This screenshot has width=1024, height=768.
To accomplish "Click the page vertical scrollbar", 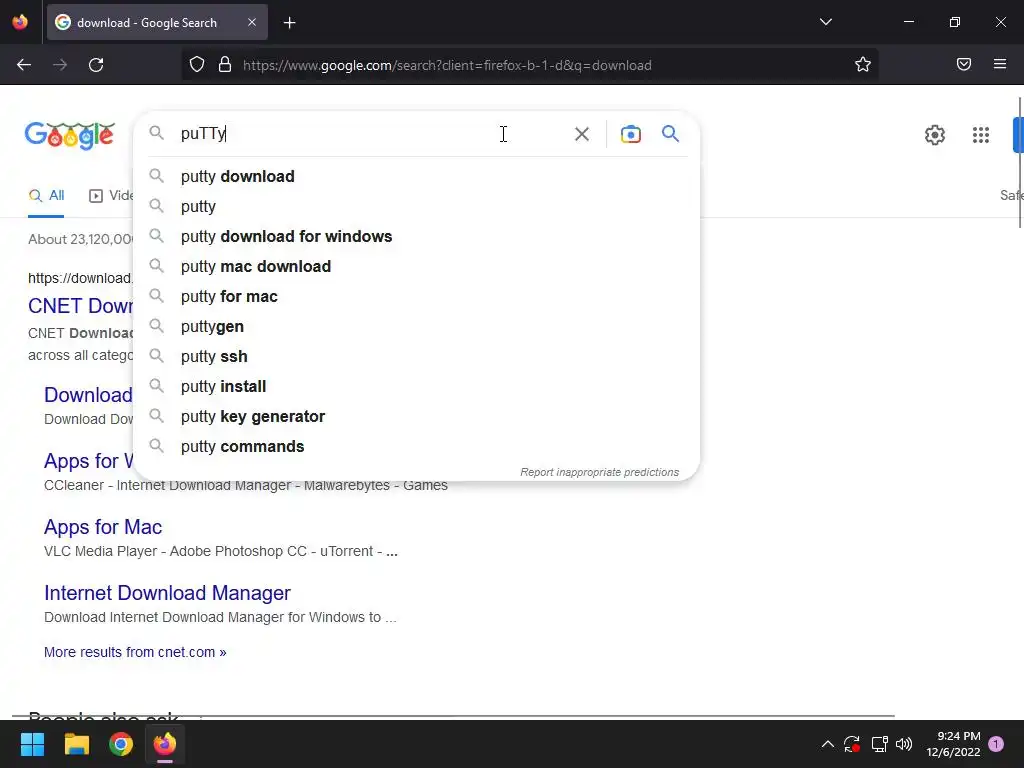I will point(1019,163).
